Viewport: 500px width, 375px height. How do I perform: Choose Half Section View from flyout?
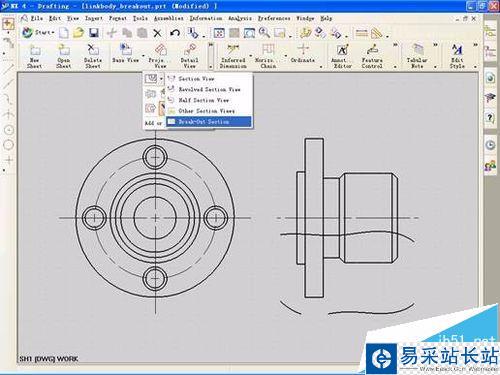coord(209,100)
